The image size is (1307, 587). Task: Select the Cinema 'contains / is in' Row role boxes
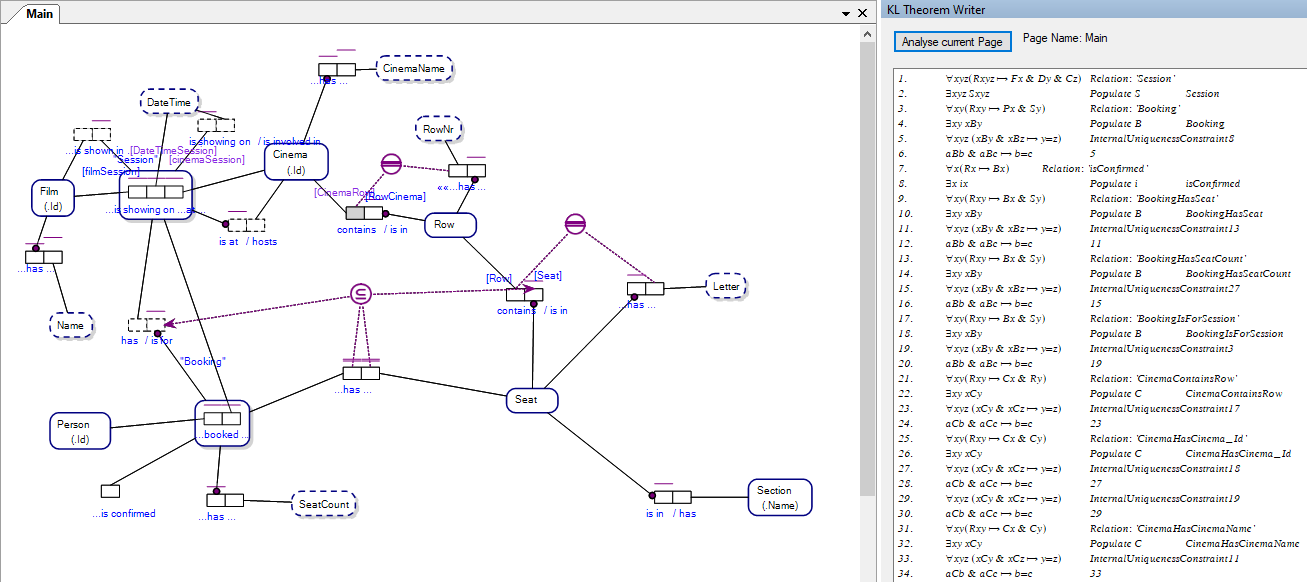click(x=364, y=213)
